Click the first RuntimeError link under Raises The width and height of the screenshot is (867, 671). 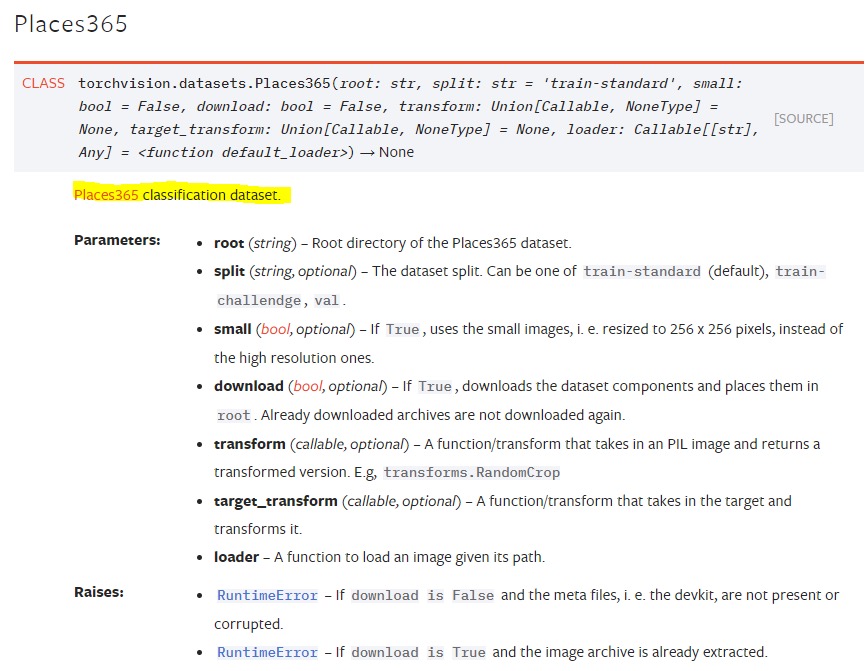tap(267, 595)
